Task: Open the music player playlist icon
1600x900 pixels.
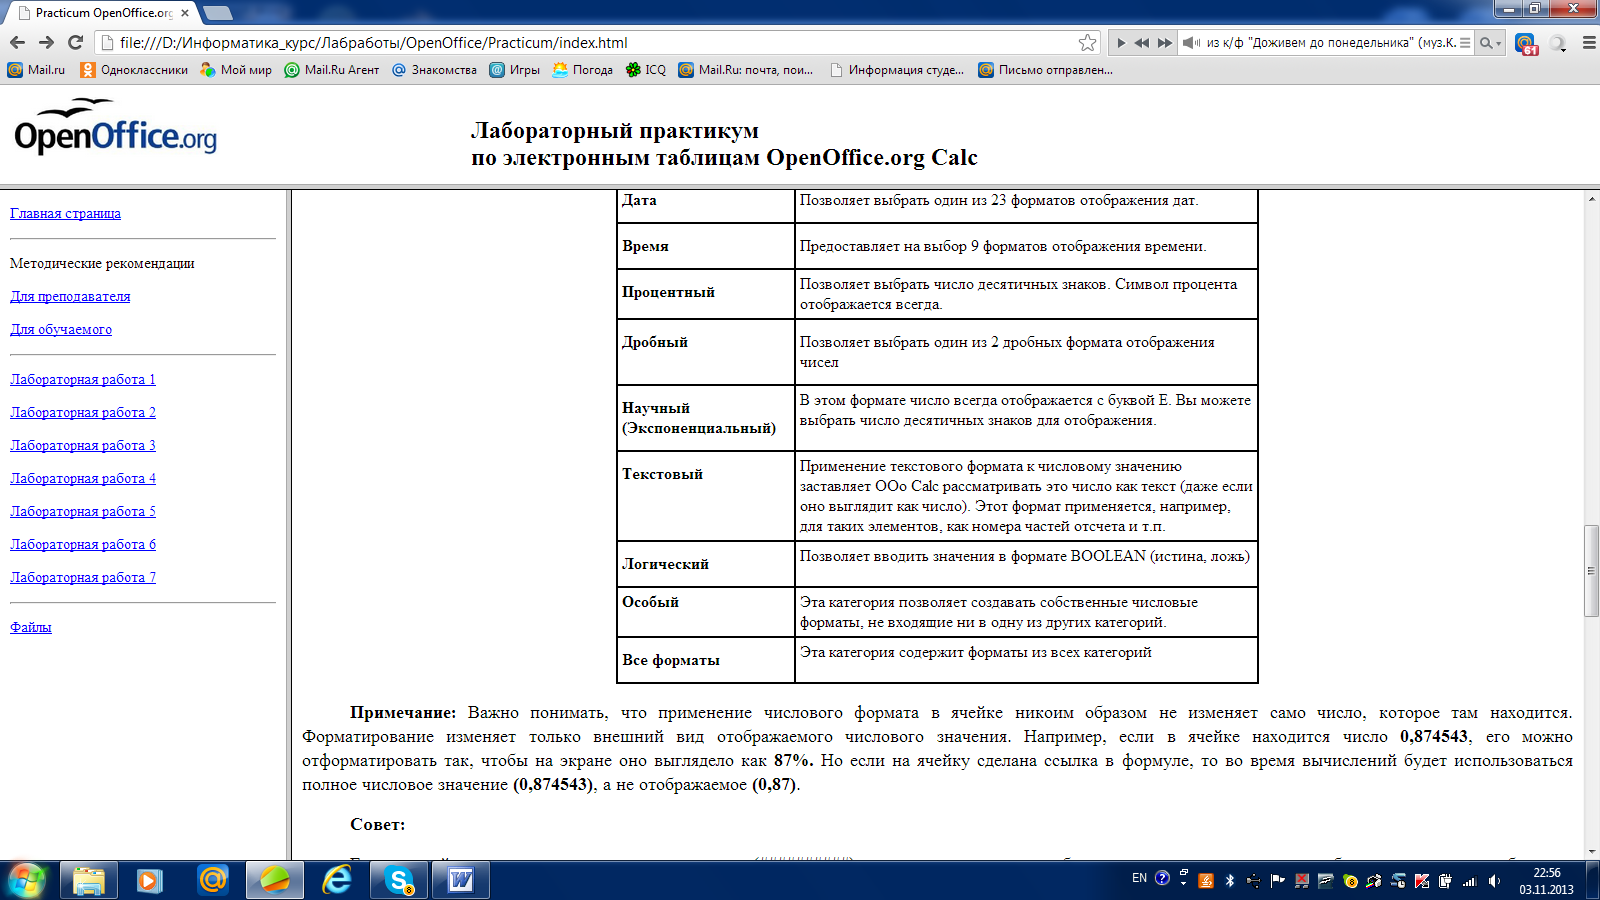Action: click(1465, 43)
